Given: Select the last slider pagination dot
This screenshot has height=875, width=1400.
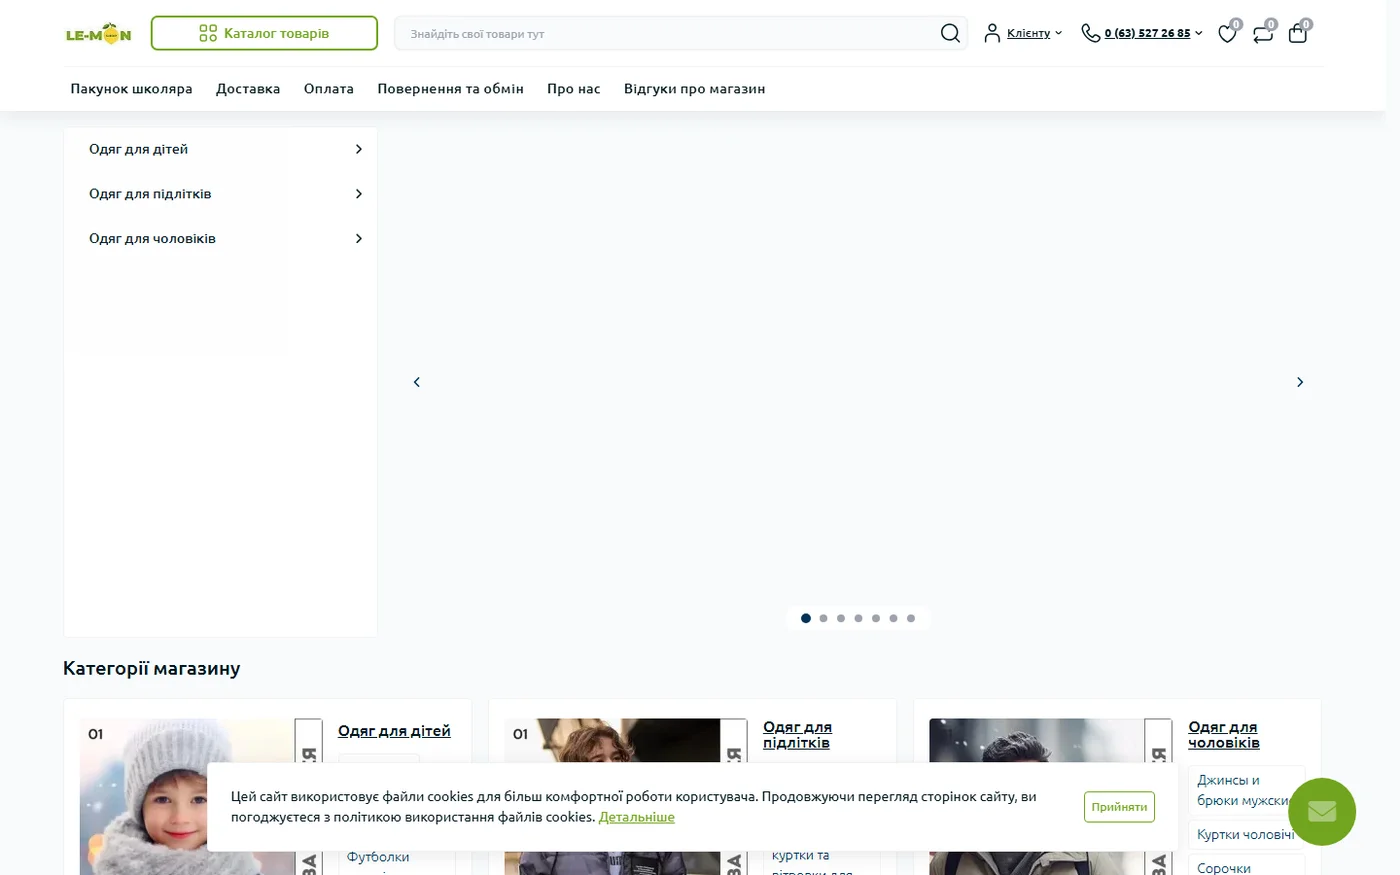Looking at the screenshot, I should [x=911, y=618].
